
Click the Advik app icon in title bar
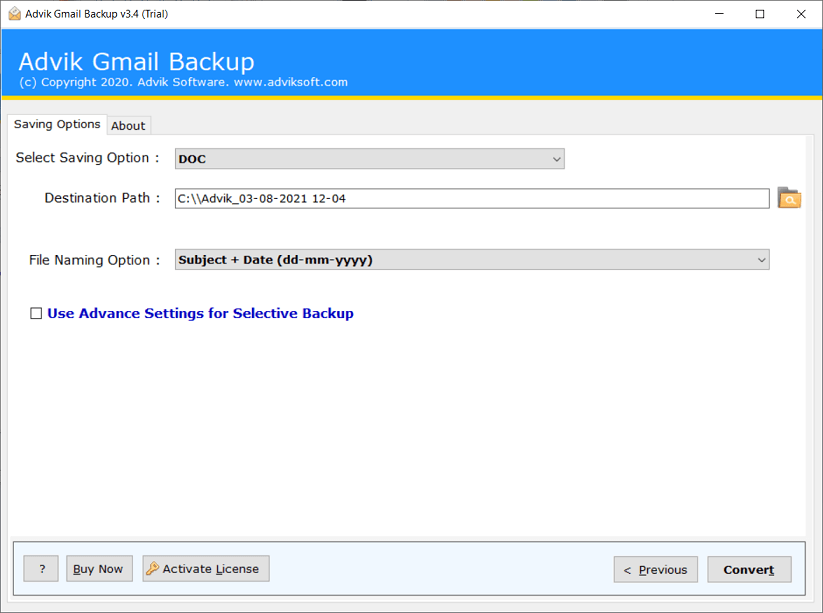(x=15, y=14)
